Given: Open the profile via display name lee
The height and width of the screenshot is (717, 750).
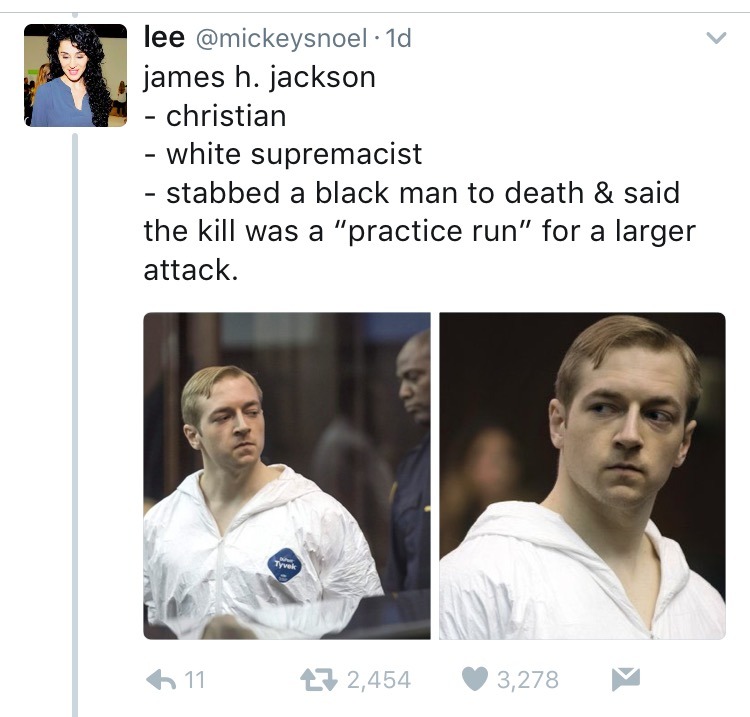Looking at the screenshot, I should click(164, 37).
